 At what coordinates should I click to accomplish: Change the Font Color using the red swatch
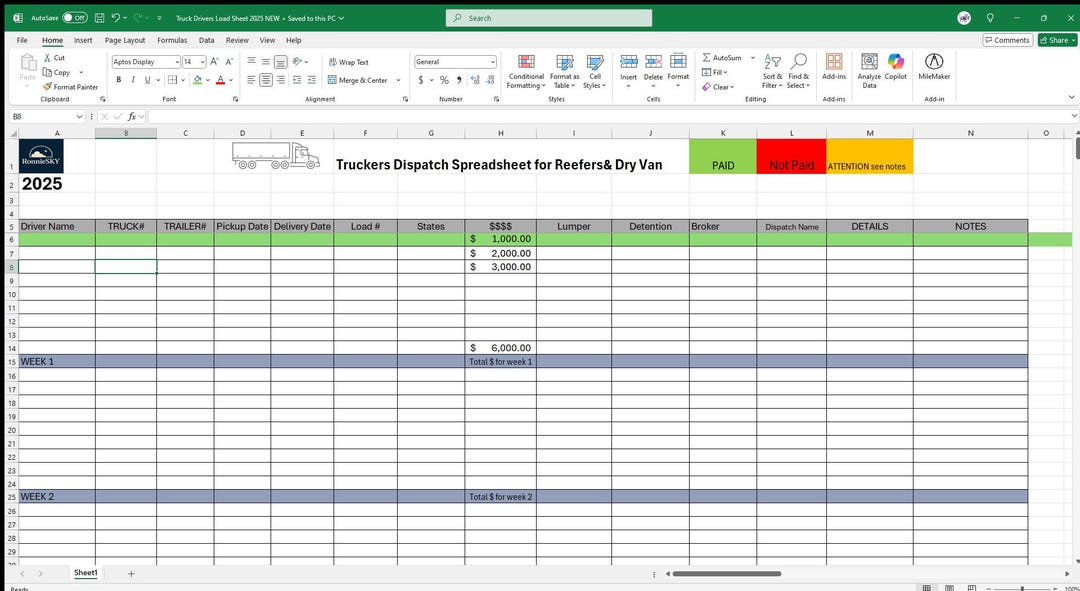(x=220, y=79)
